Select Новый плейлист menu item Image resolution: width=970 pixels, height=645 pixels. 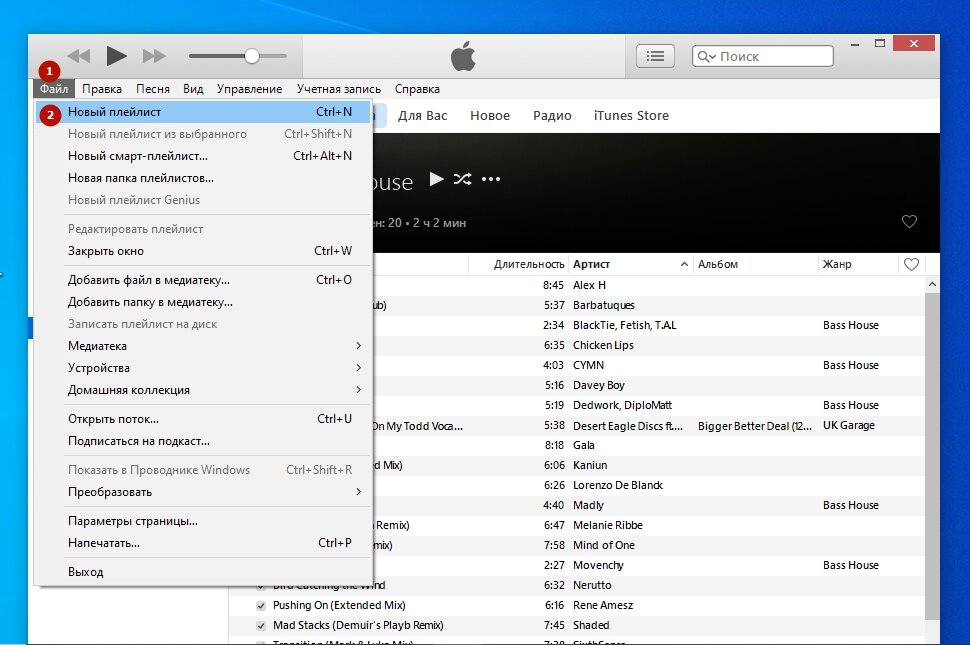click(x=204, y=112)
